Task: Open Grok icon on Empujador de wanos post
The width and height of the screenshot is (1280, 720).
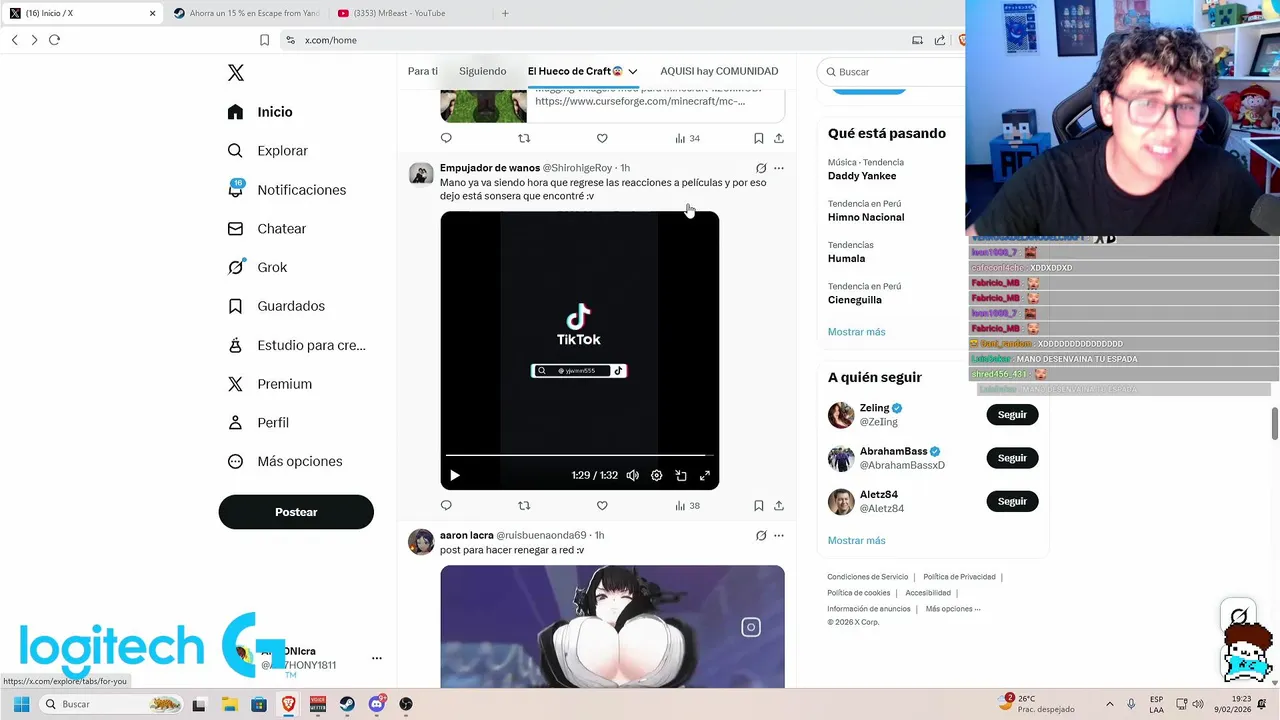Action: [761, 168]
